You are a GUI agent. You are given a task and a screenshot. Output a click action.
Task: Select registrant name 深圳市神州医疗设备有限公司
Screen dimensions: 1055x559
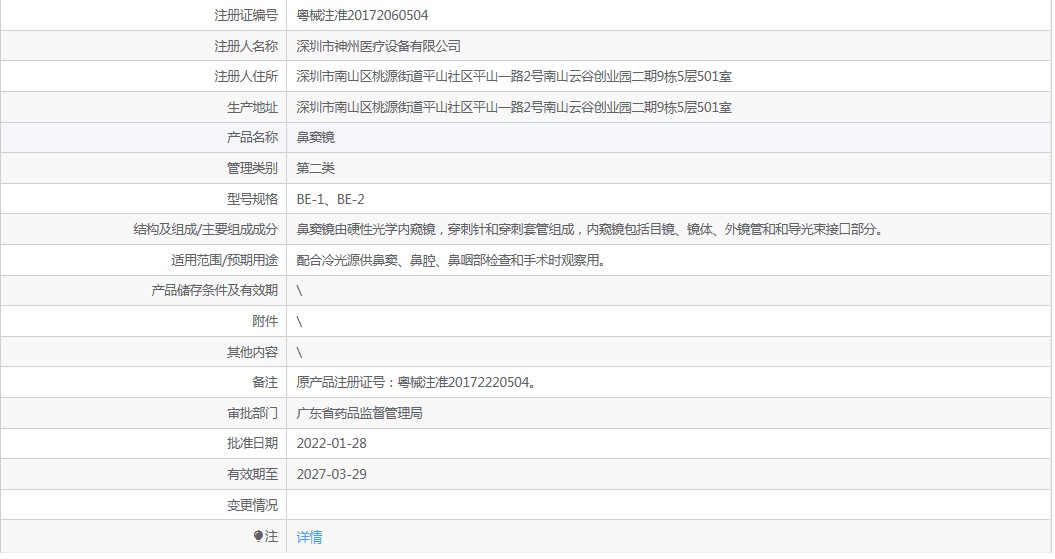point(378,46)
